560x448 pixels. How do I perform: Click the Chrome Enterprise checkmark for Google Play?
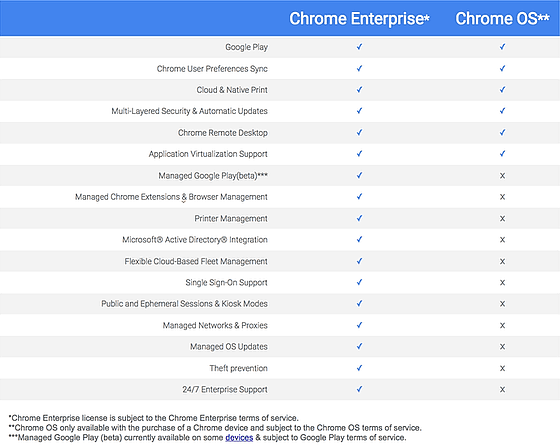tap(359, 47)
